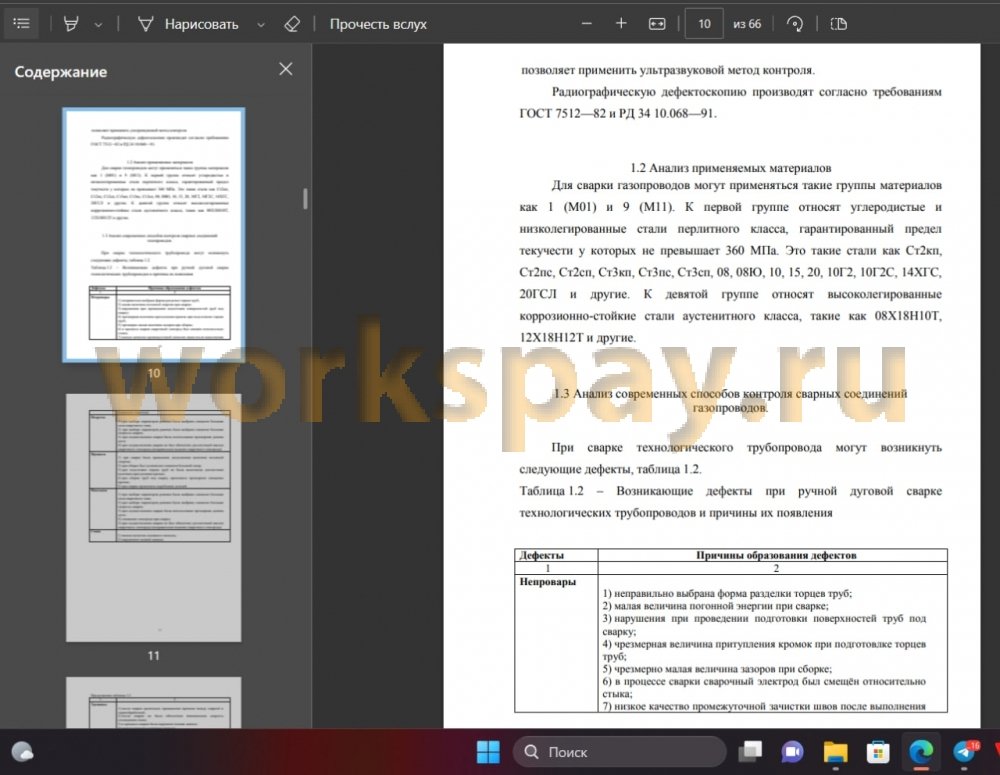The width and height of the screenshot is (1000, 775).
Task: Open the weather widget on the taskbar
Action: pos(22,752)
